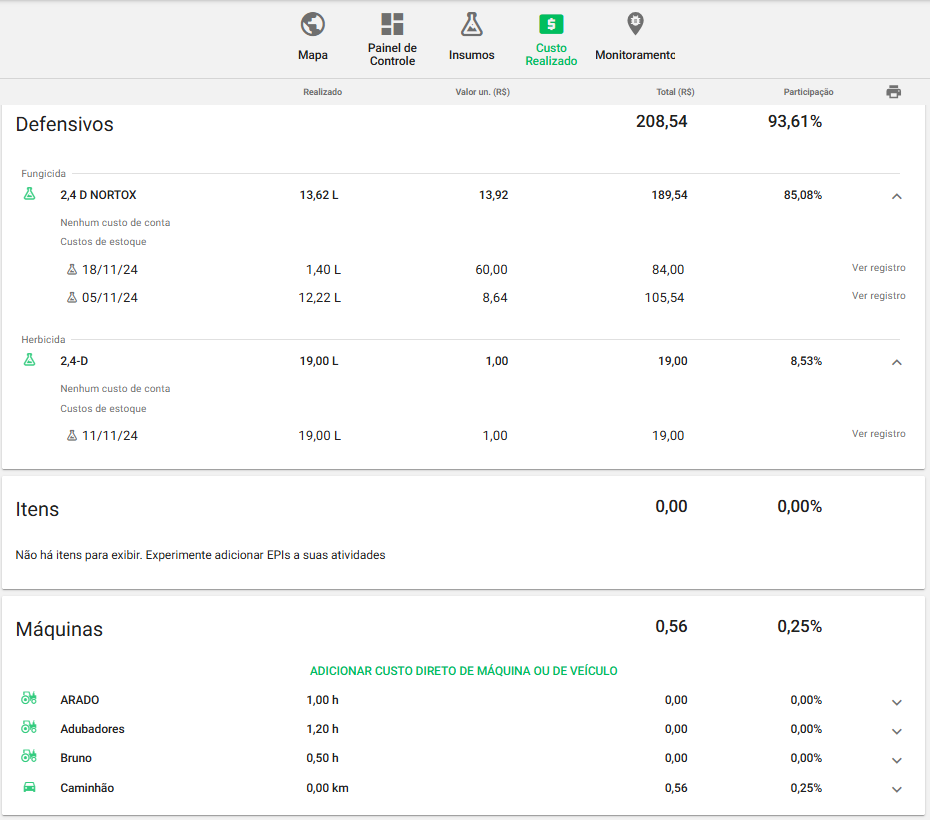Open Ver registro for 18/11/24 entry
Image resolution: width=930 pixels, height=820 pixels.
878,268
